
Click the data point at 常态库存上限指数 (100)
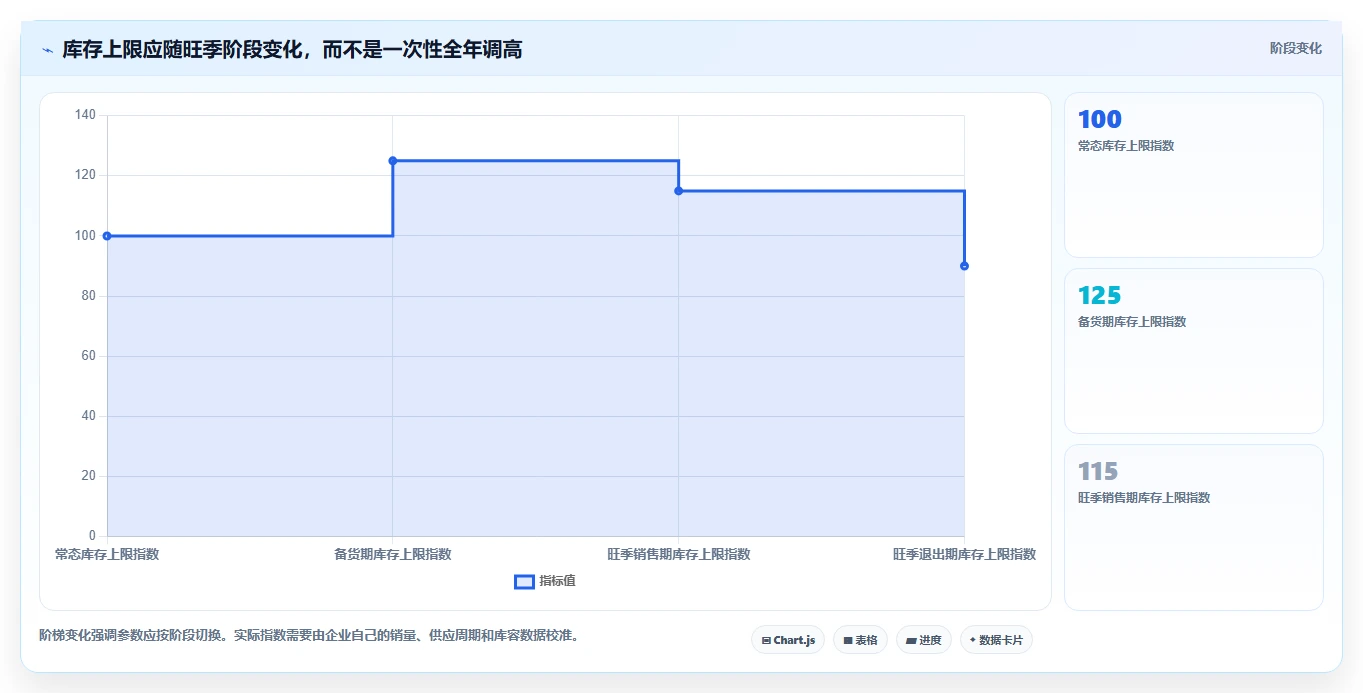(x=107, y=236)
